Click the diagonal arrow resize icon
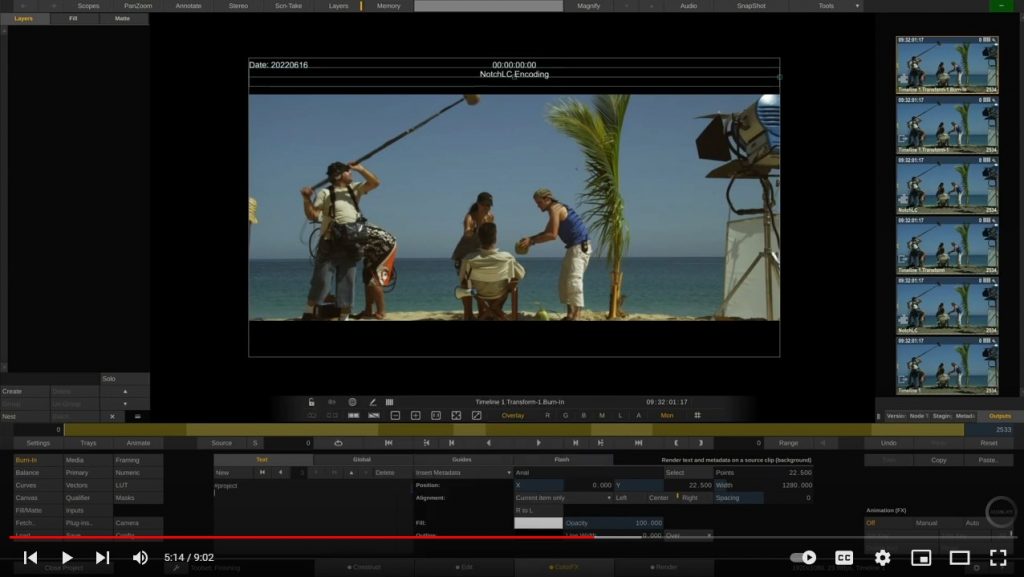 click(x=477, y=415)
